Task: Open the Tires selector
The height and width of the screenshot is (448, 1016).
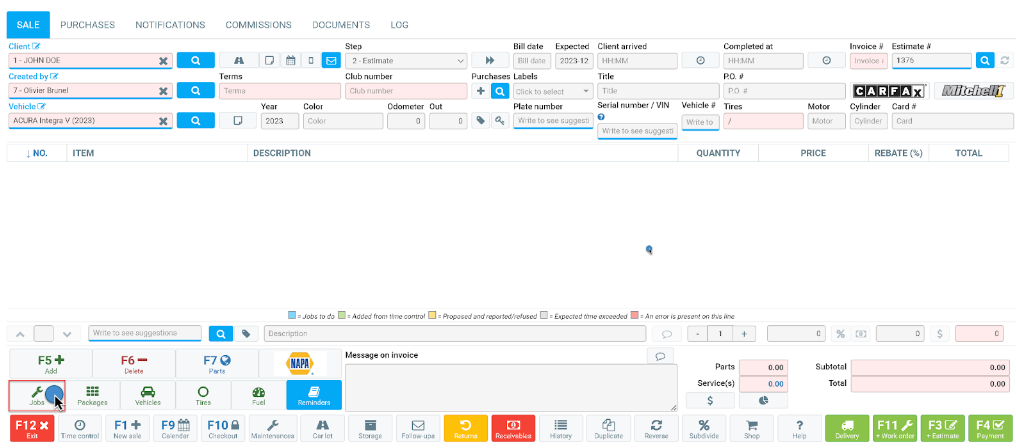Action: click(x=203, y=395)
